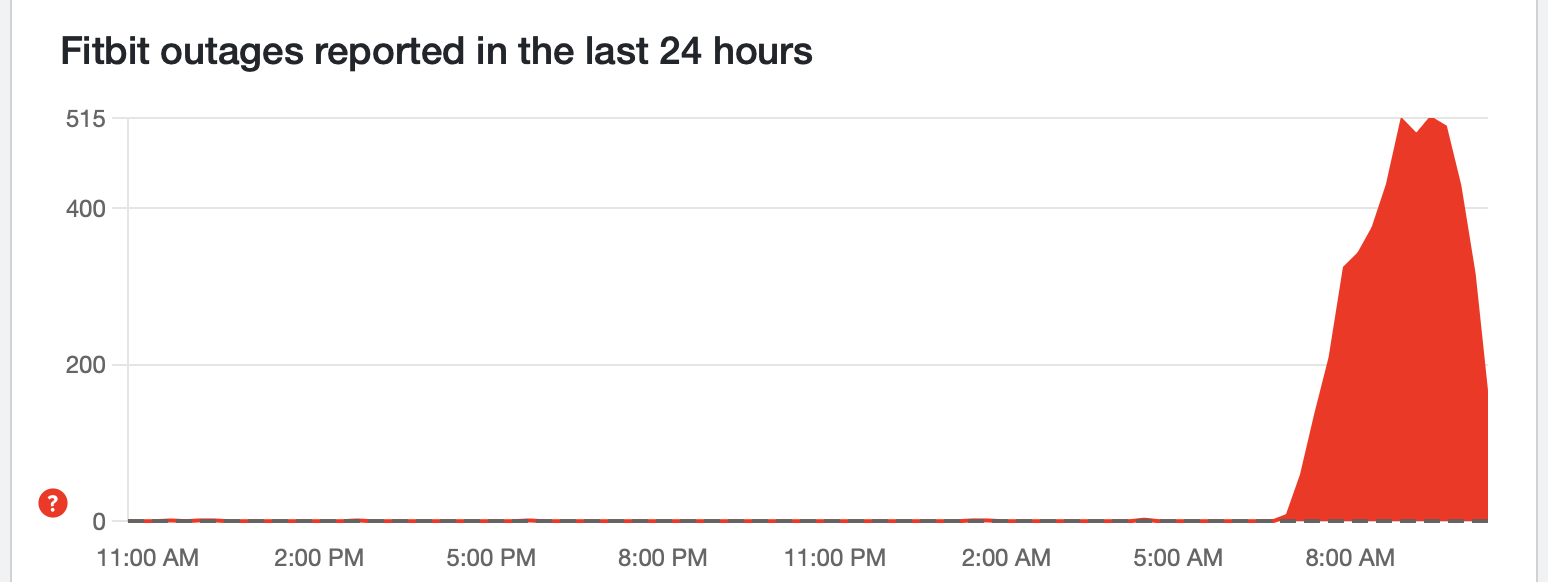
Task: Click the 8:00 PM time label
Action: tap(662, 557)
